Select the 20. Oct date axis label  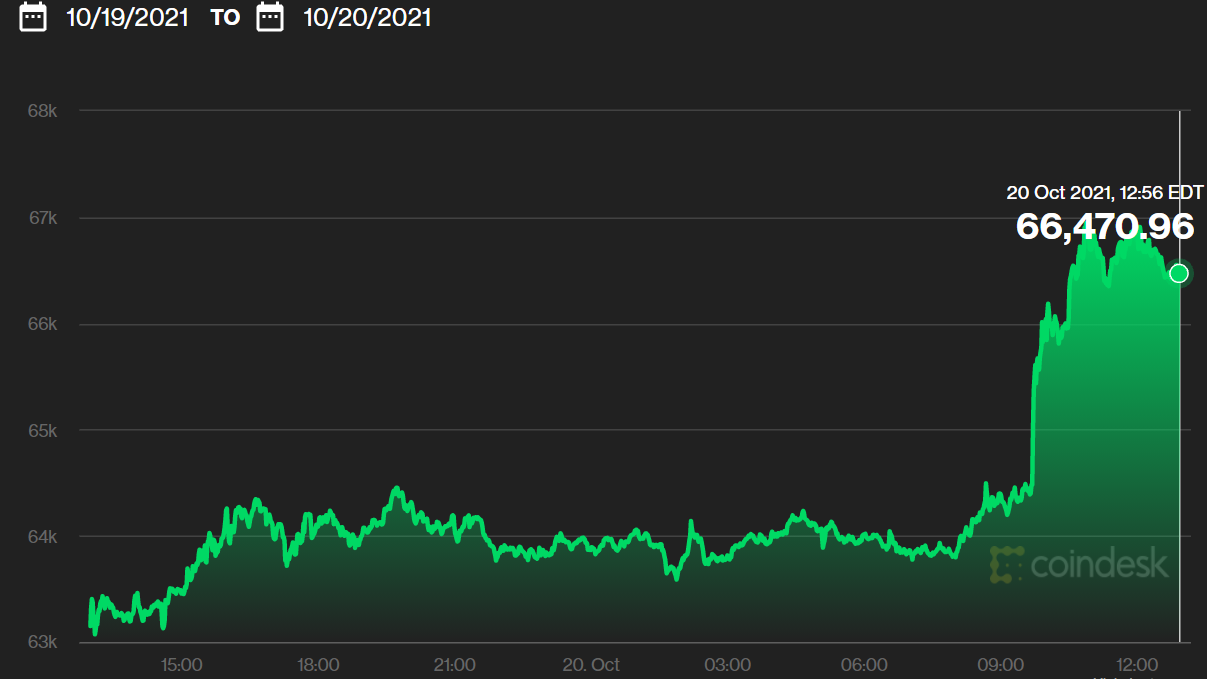point(591,665)
